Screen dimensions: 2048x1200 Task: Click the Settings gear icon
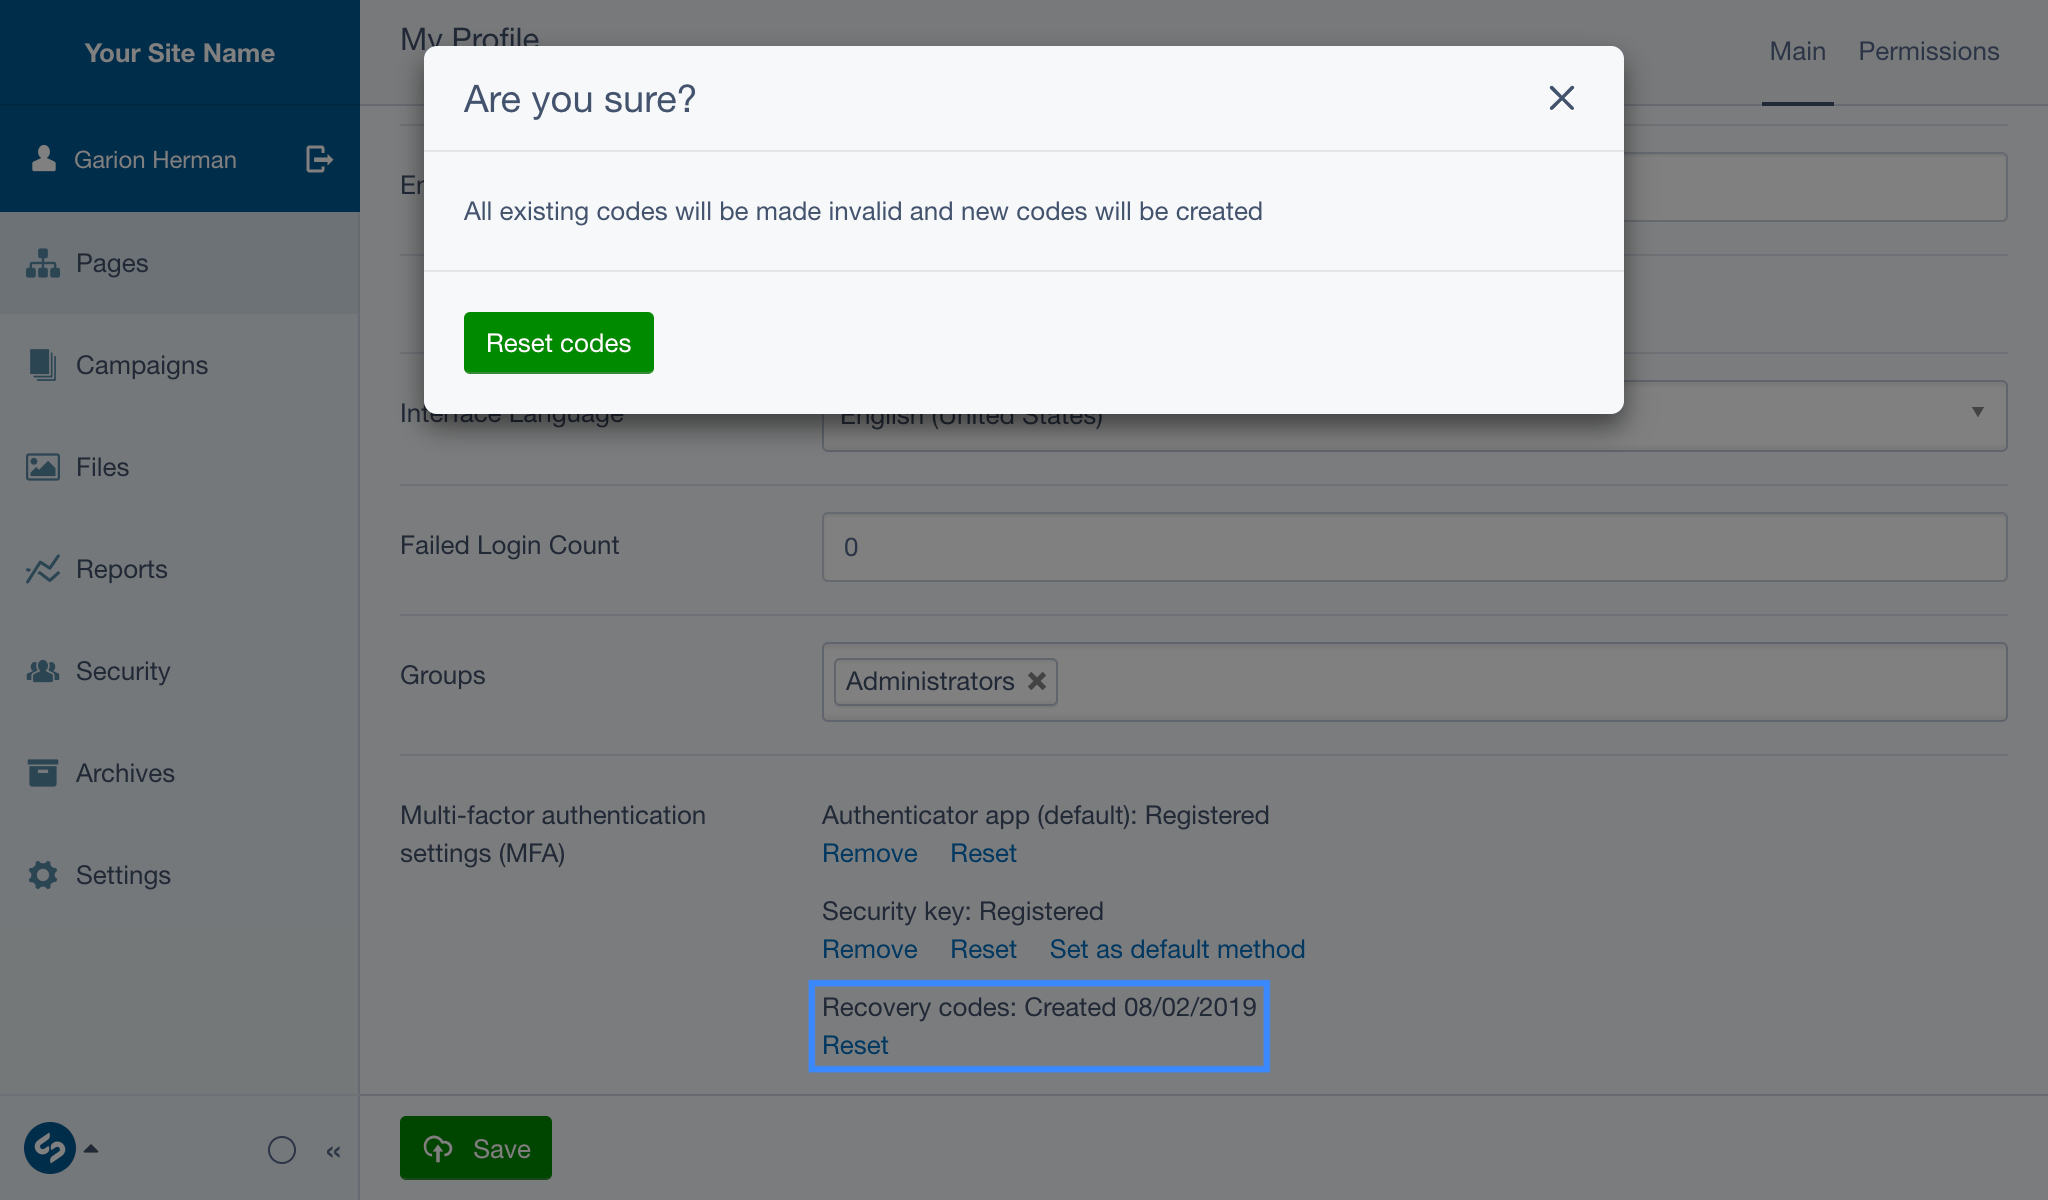coord(42,875)
